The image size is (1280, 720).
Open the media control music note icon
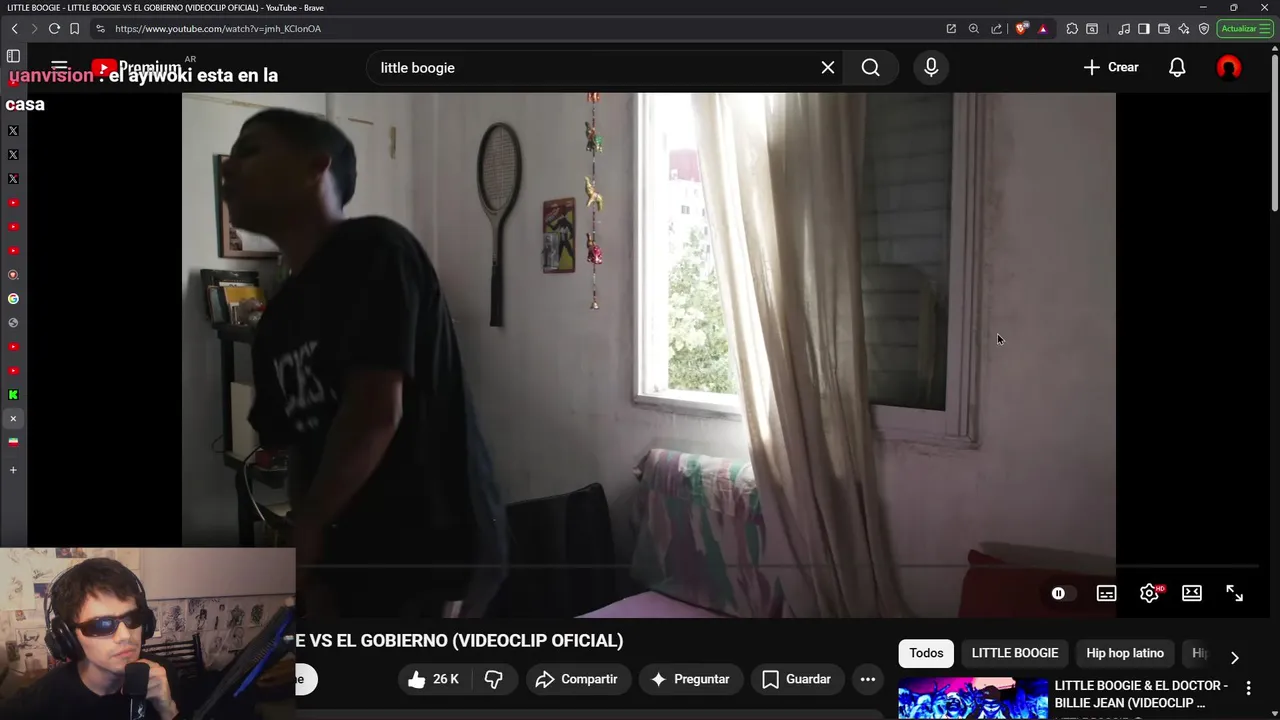1124,29
